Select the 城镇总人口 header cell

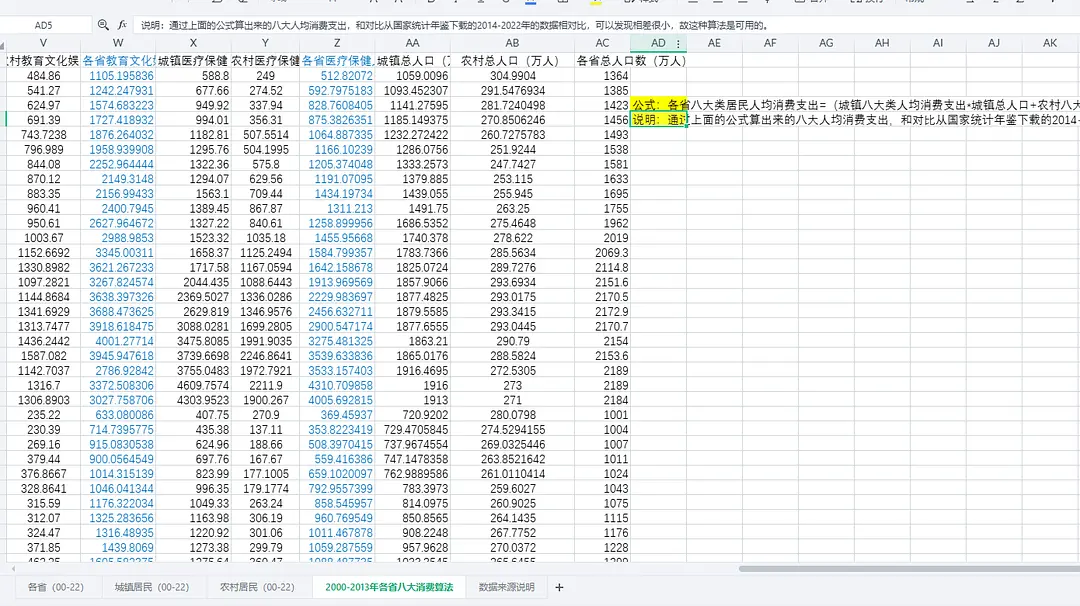tap(413, 61)
